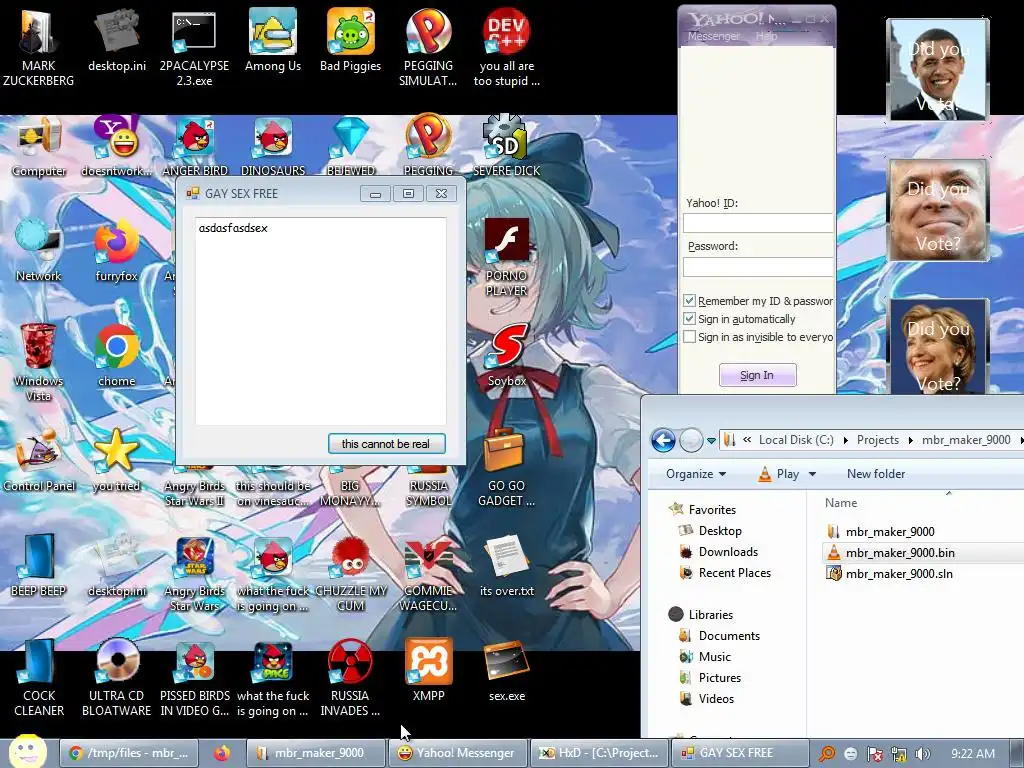
Task: Enable 'Sign in as invisible to everyone' checkbox
Action: (x=689, y=337)
